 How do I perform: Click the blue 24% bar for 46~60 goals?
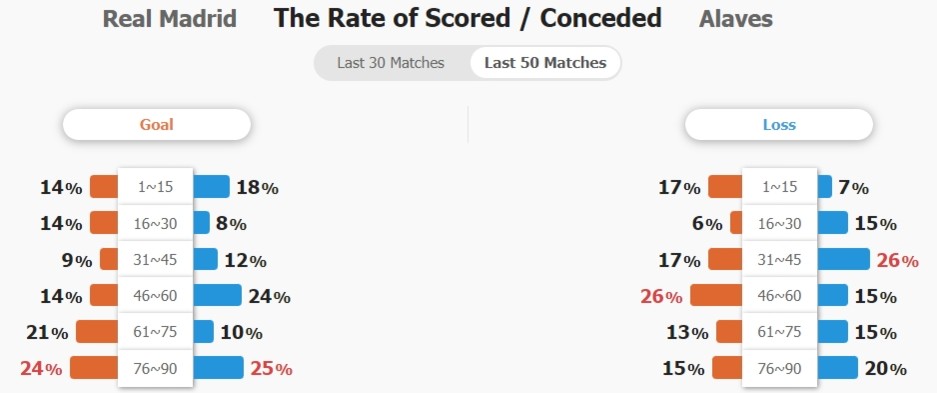pos(218,295)
